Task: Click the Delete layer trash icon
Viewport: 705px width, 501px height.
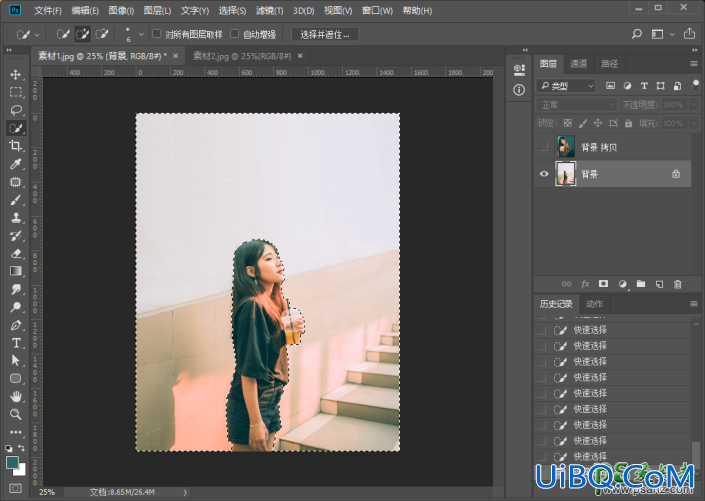Action: point(678,284)
